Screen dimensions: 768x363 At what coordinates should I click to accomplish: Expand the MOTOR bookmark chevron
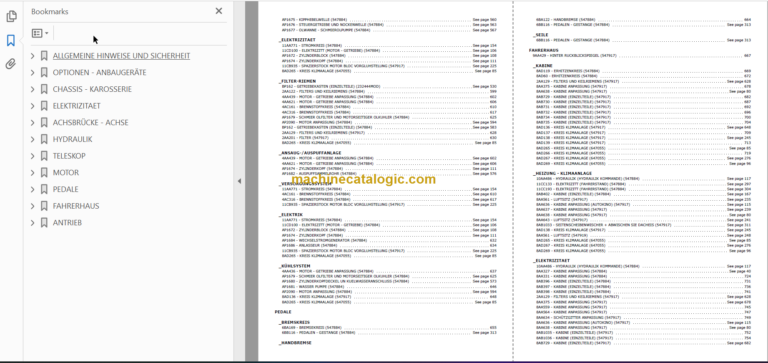pyautogui.click(x=32, y=172)
